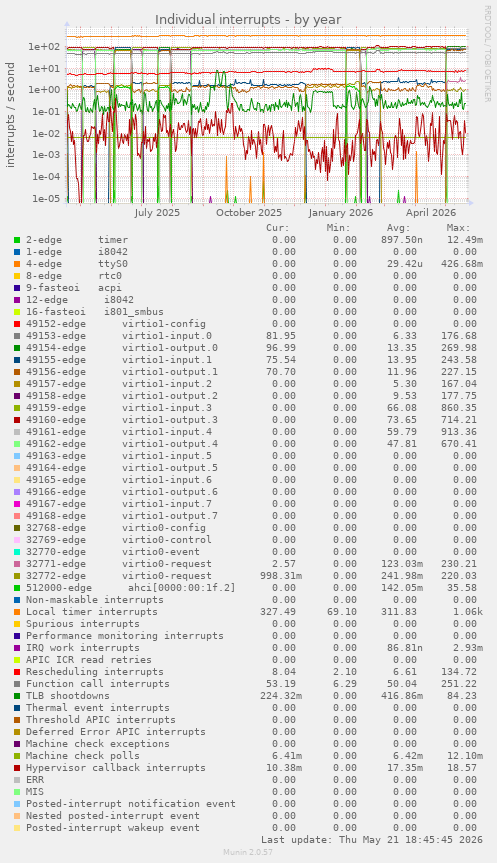Click the orange 4-edge ttyS0 color swatch

click(17, 264)
